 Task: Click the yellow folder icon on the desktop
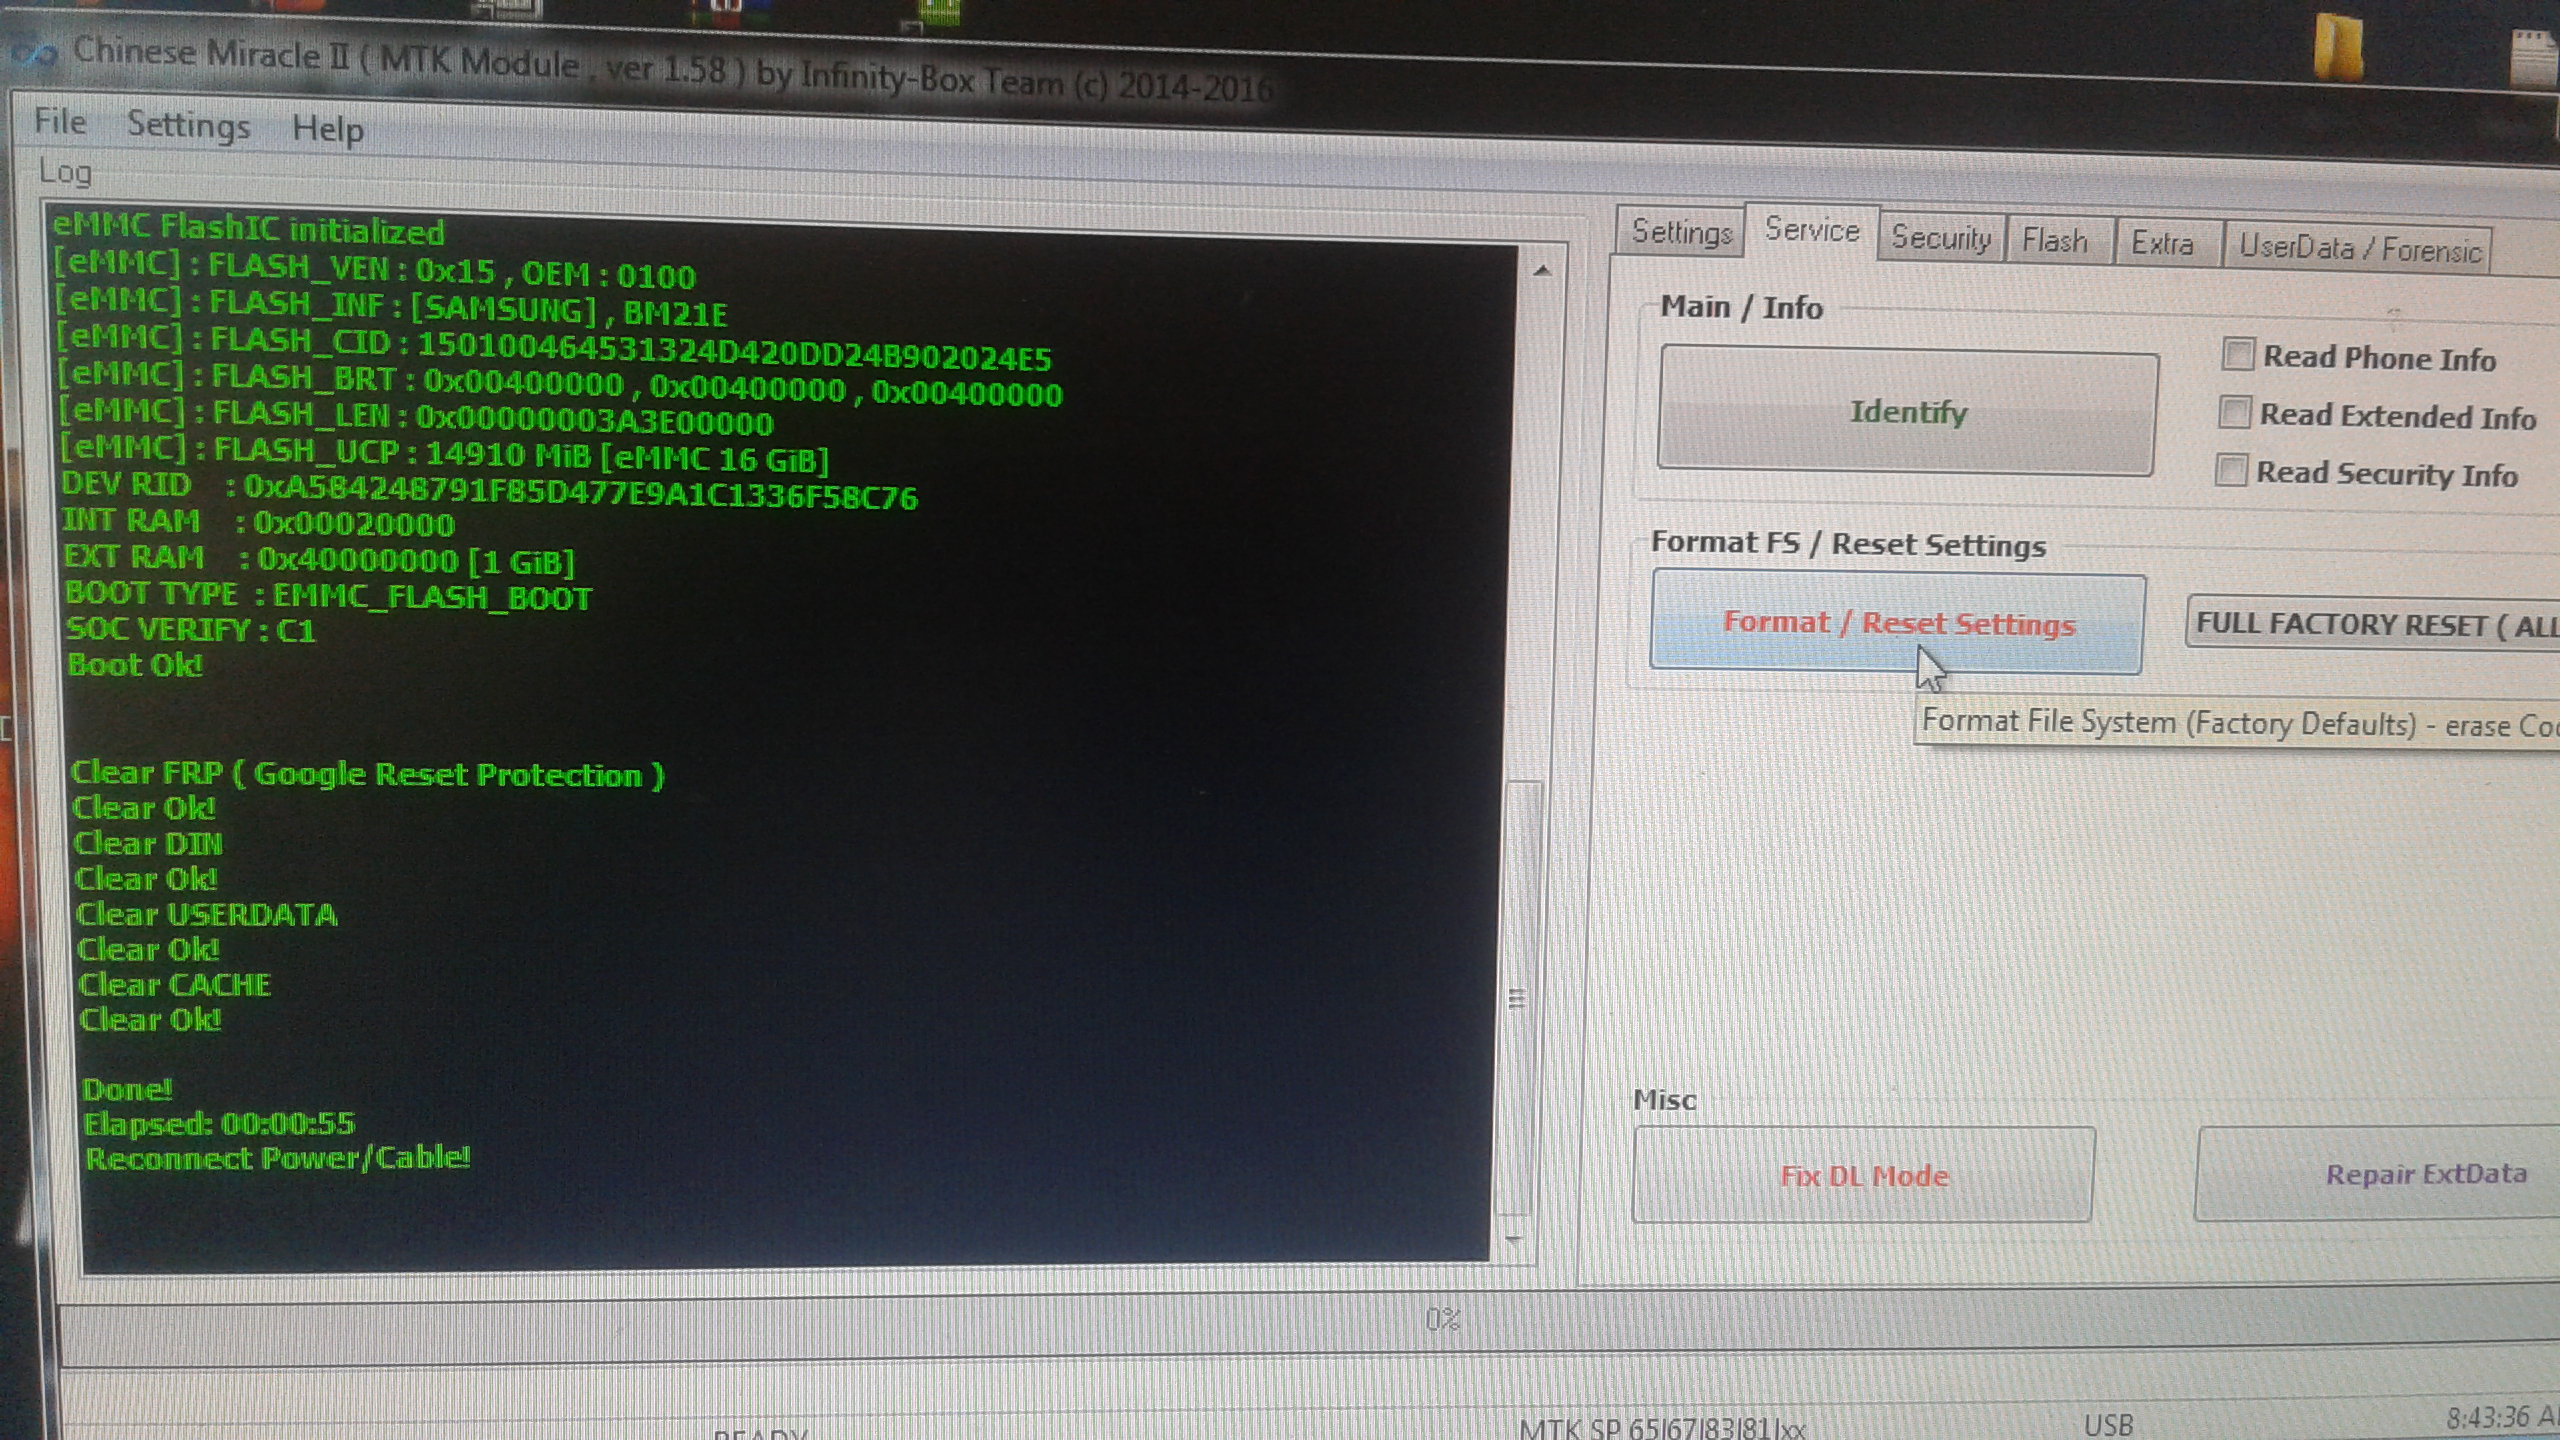(2338, 47)
